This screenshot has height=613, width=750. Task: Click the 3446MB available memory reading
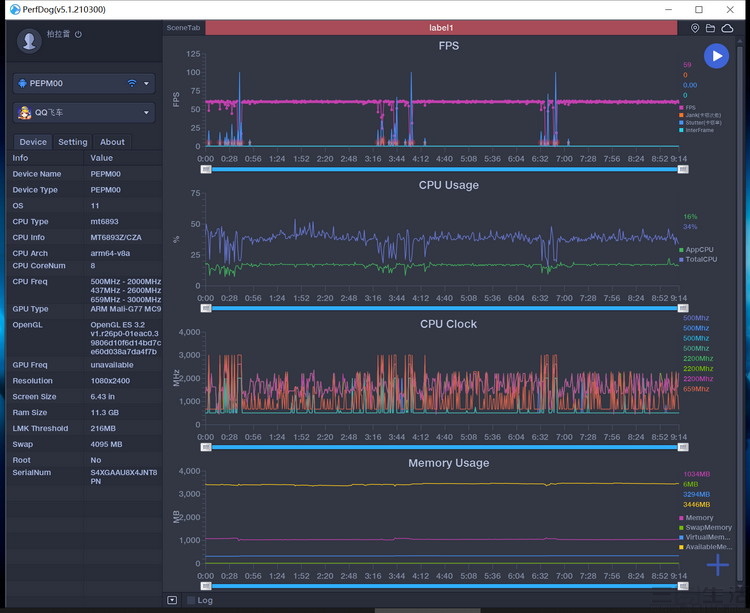[x=696, y=504]
